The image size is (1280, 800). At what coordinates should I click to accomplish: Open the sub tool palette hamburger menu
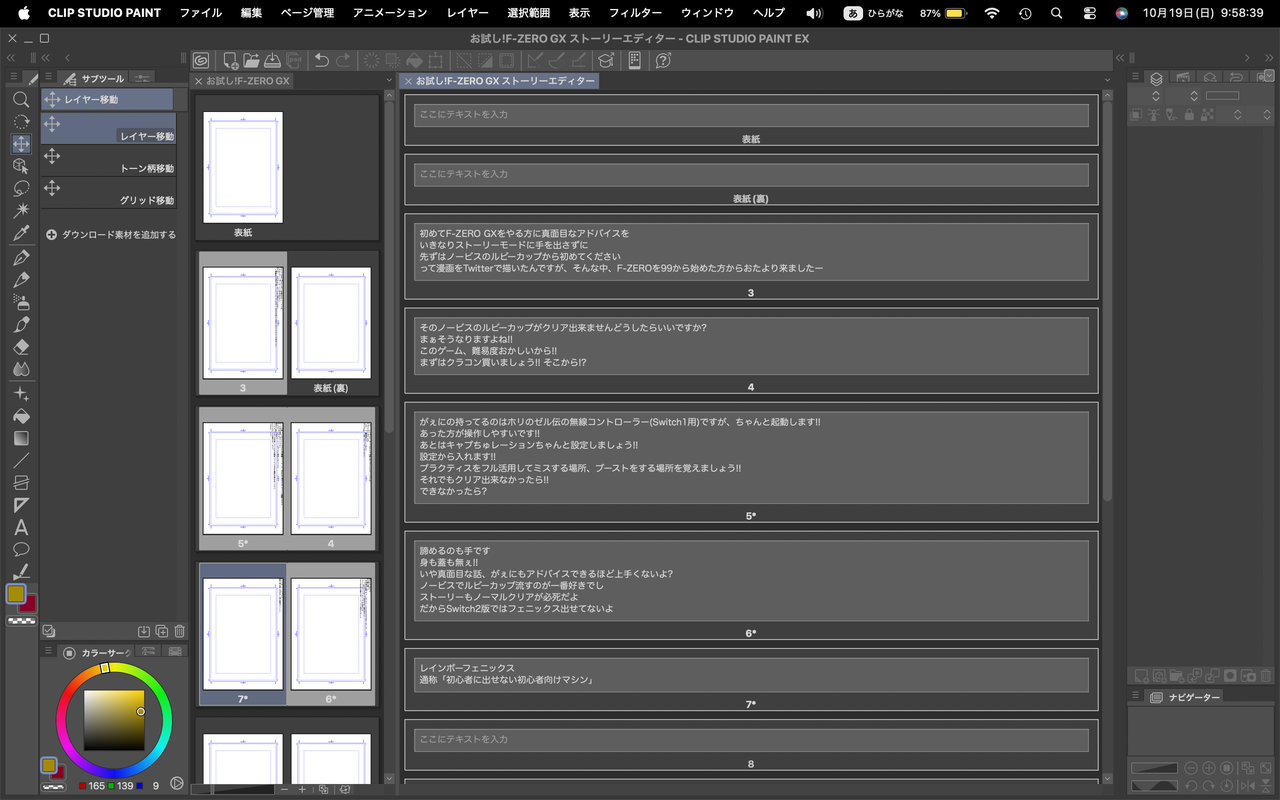(46, 78)
